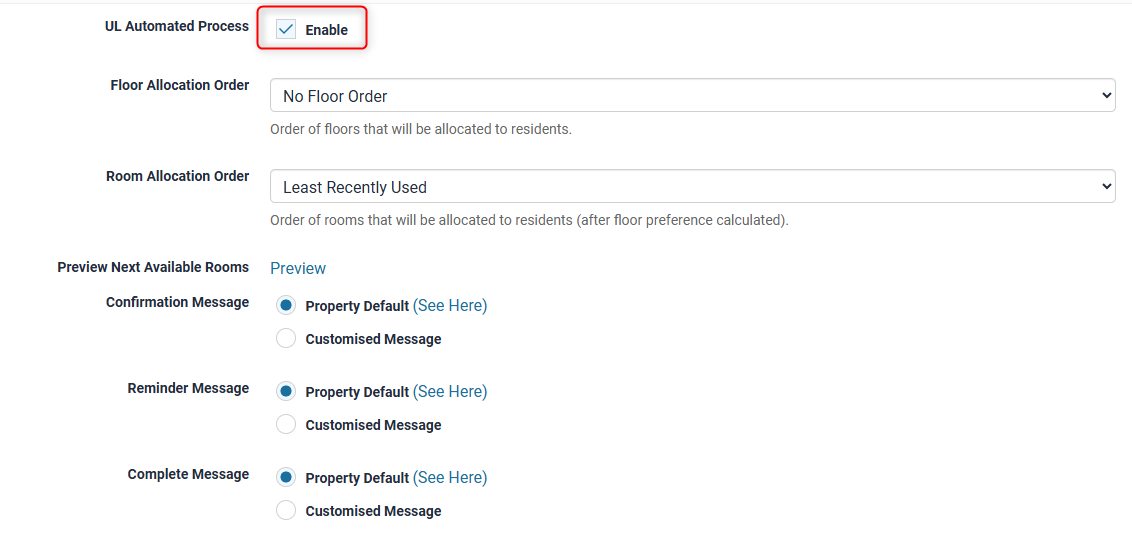Image resolution: width=1132 pixels, height=534 pixels.
Task: Expand the Room Allocation Order dropdown
Action: pos(692,187)
